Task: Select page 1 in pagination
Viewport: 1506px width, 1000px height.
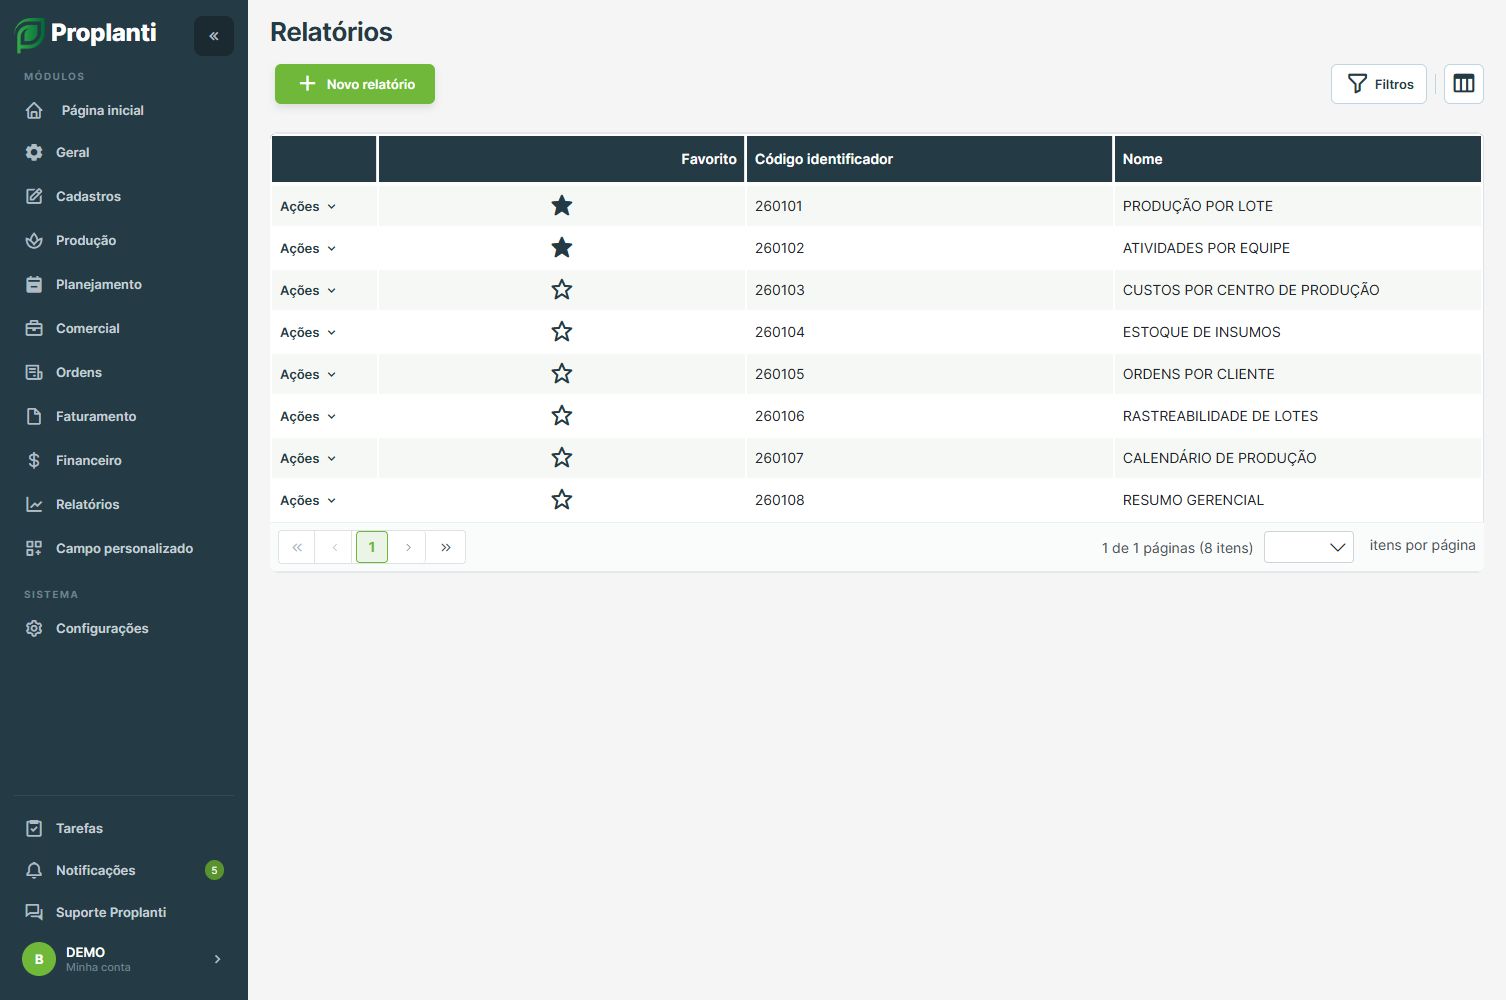Action: pyautogui.click(x=372, y=547)
